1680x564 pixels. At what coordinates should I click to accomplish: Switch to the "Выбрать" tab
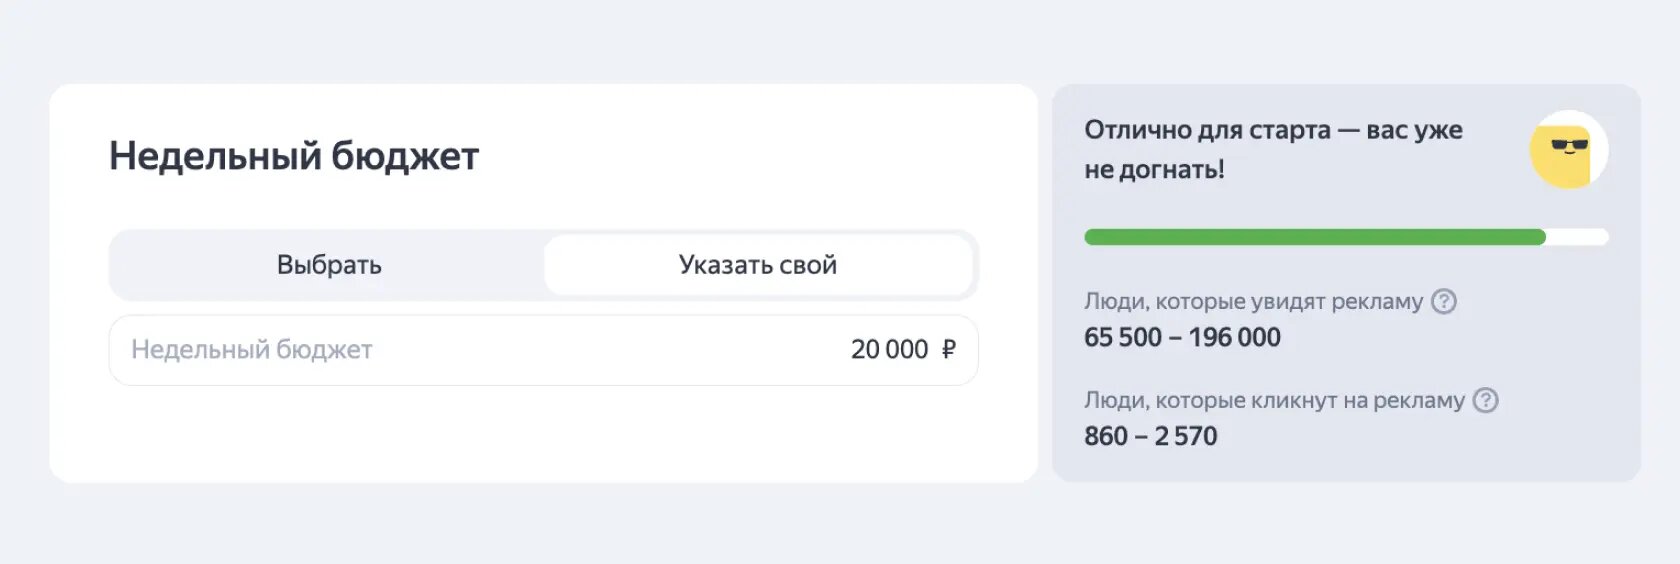point(329,265)
